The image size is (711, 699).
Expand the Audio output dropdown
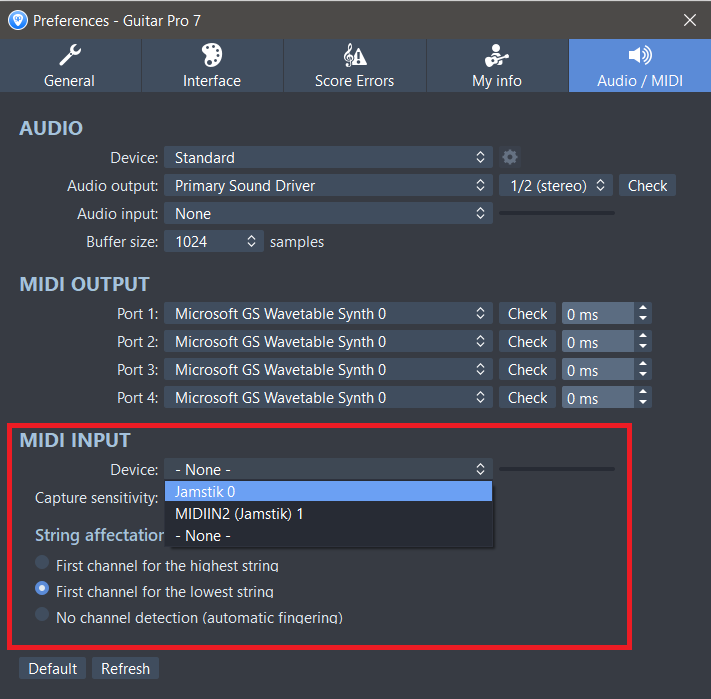coord(328,186)
